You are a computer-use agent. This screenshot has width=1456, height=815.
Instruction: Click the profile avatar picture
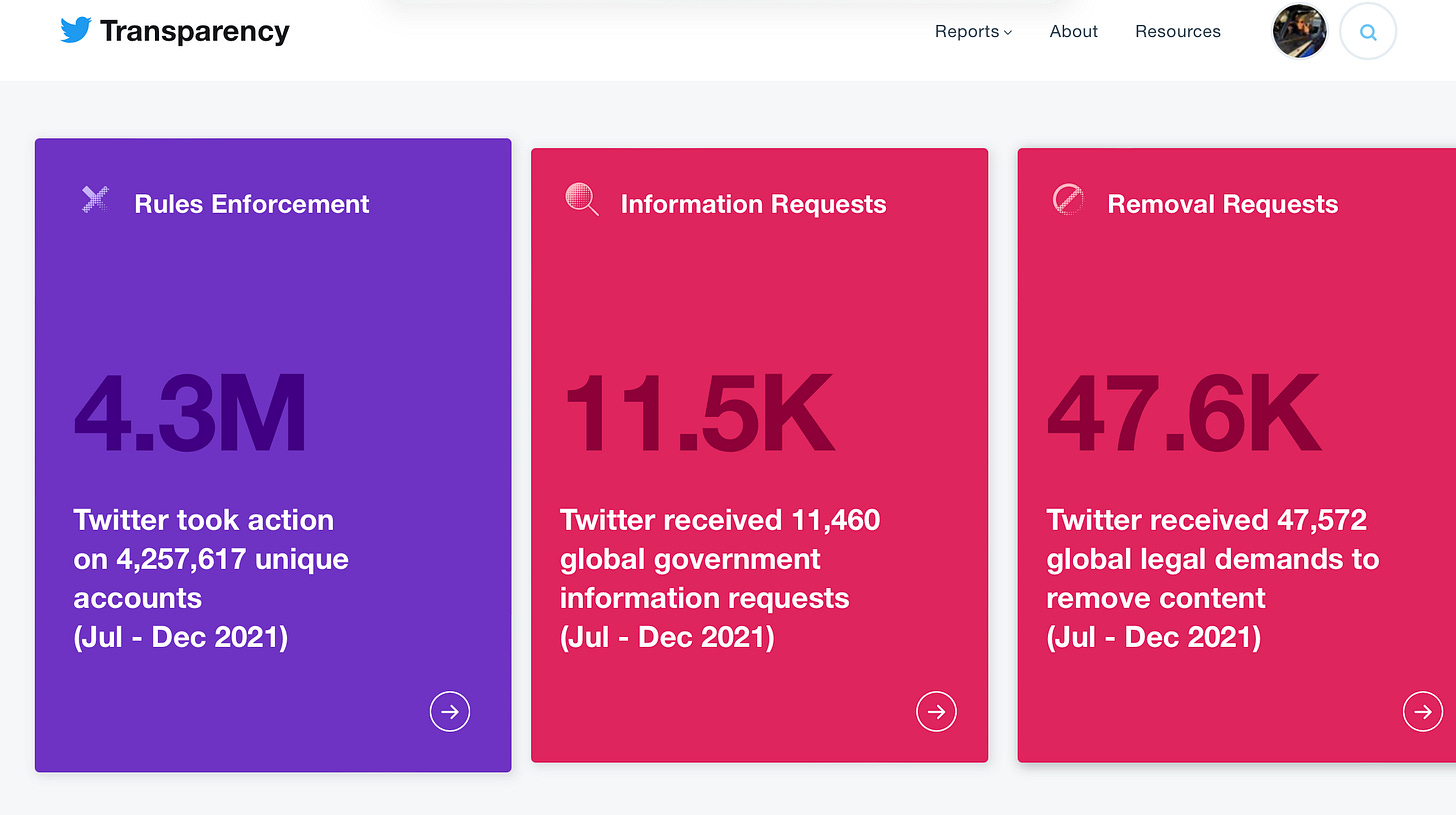click(x=1299, y=32)
